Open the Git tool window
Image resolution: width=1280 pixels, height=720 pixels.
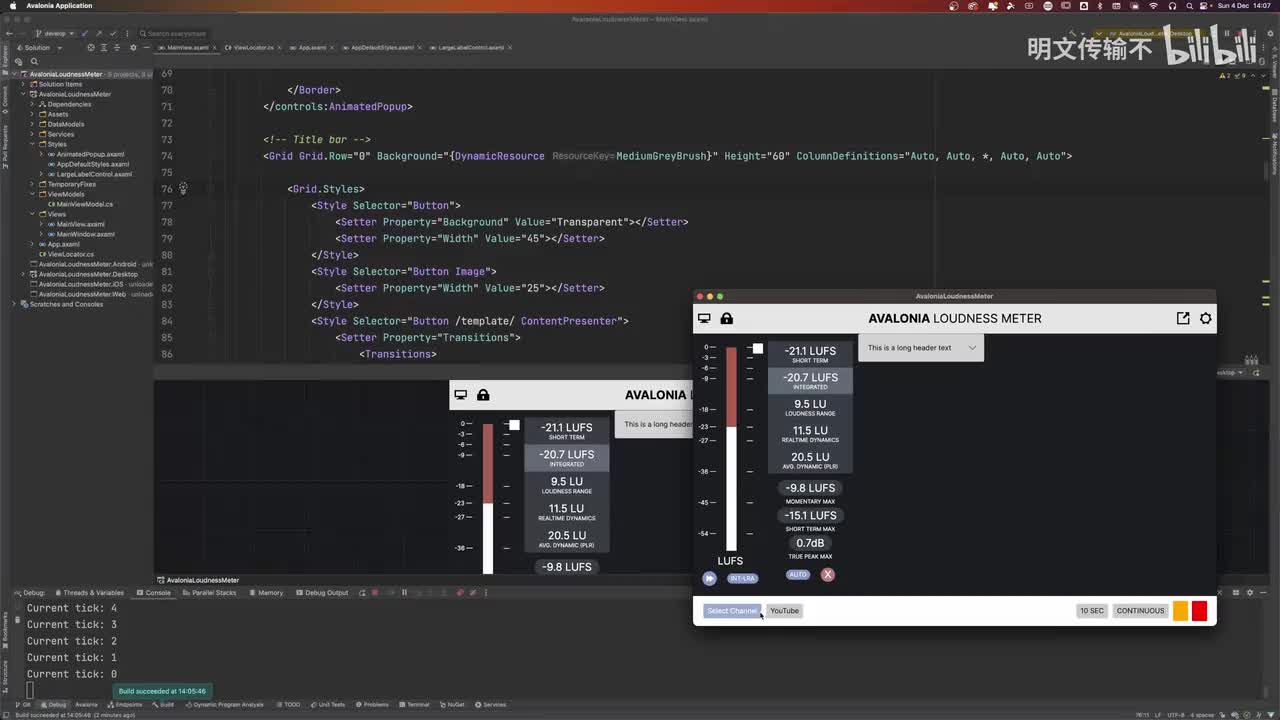tap(22, 705)
